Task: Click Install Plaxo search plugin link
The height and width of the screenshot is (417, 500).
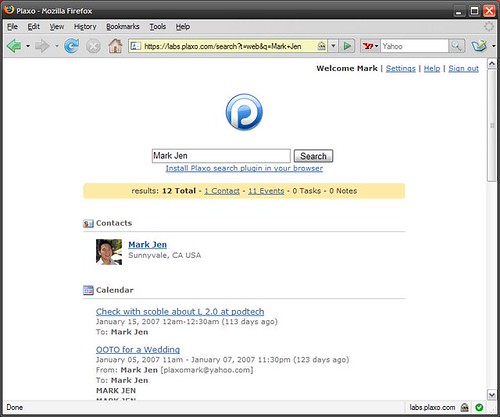Action: coord(244,168)
